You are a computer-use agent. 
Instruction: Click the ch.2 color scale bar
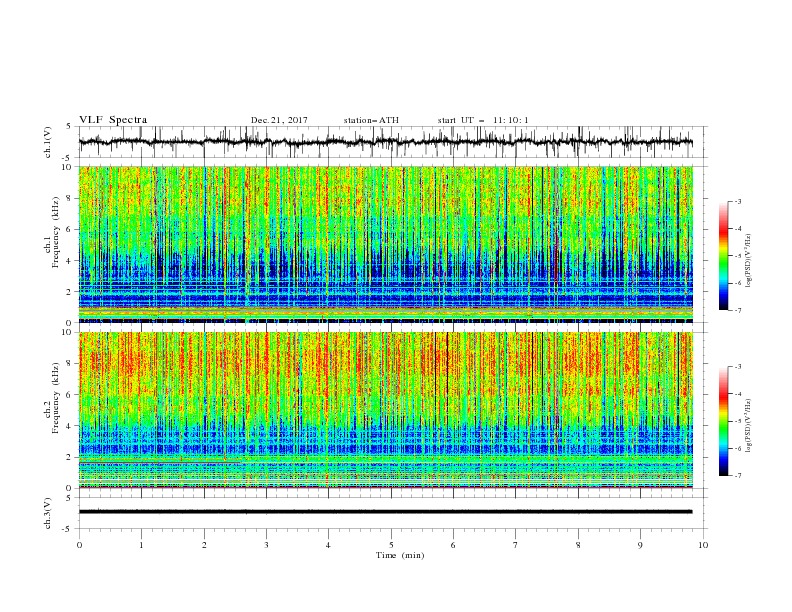724,421
